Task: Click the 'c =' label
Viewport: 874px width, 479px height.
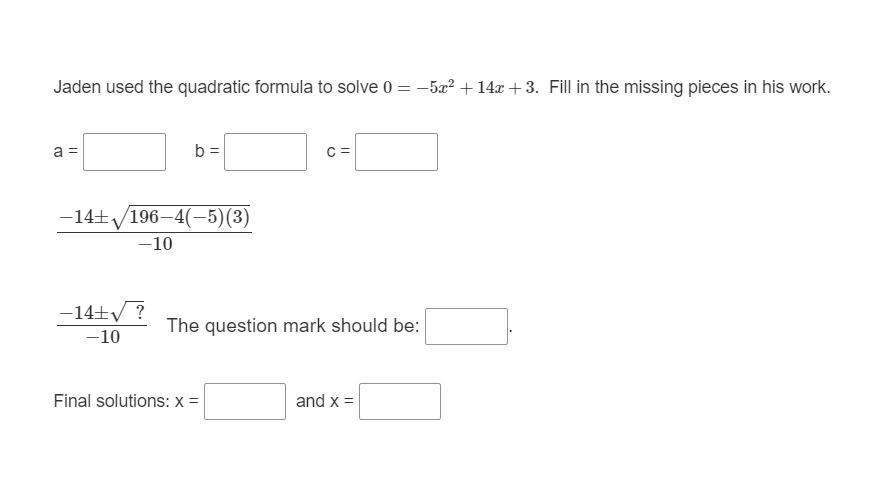Action: click(x=338, y=151)
